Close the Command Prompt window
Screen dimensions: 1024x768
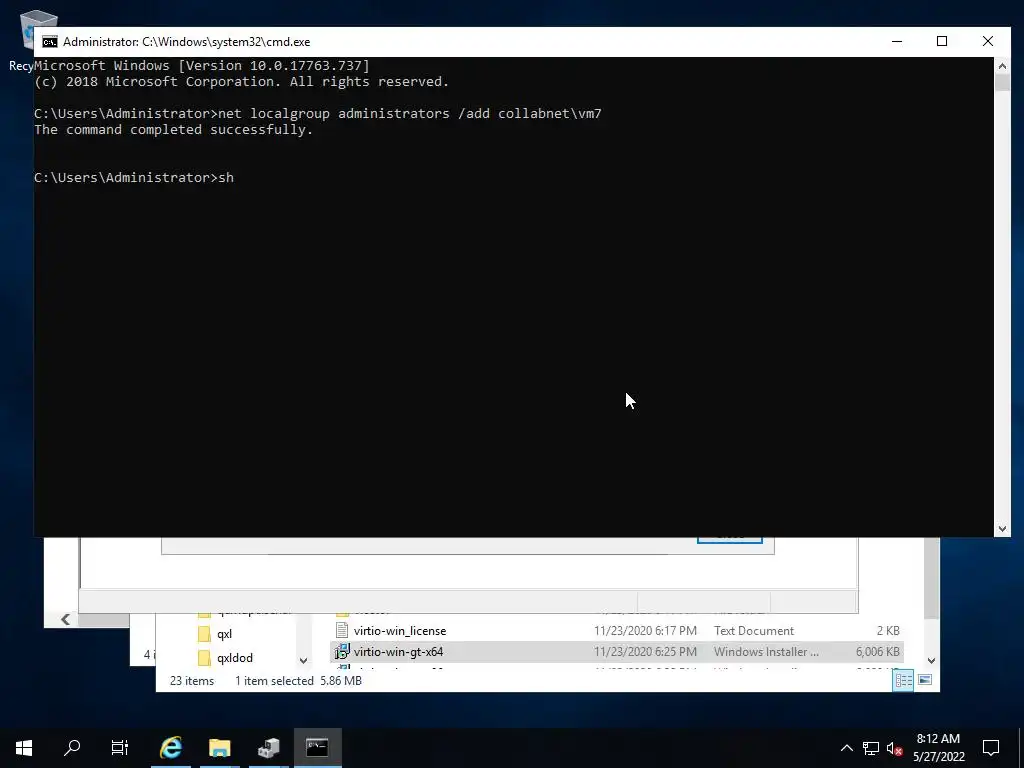click(987, 41)
